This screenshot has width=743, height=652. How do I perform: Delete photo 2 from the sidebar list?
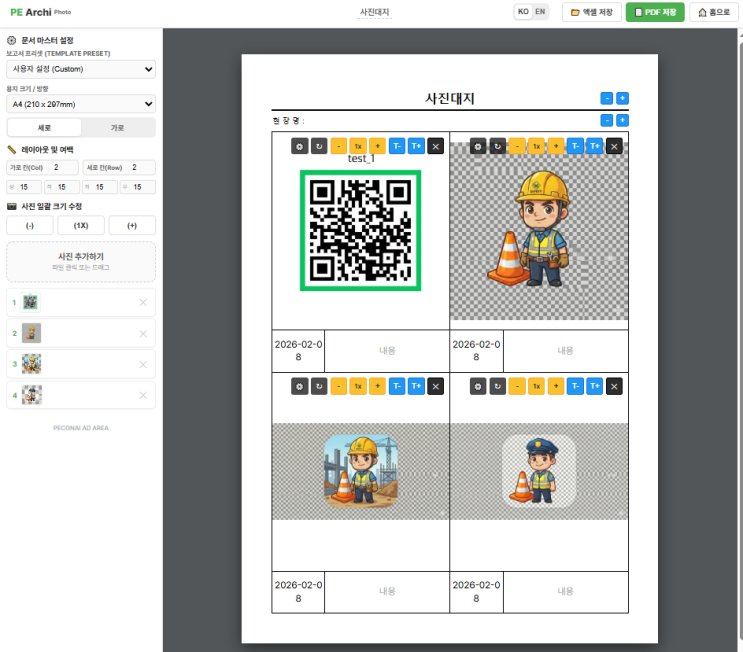(143, 334)
